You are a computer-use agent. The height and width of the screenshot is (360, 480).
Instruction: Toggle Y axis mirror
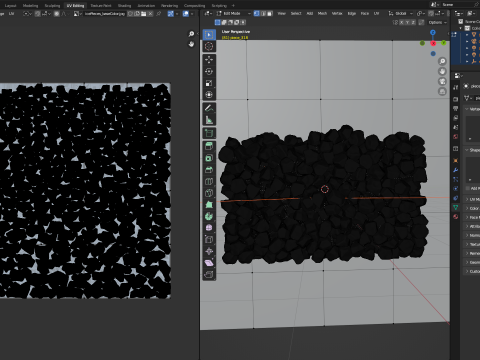pos(407,22)
